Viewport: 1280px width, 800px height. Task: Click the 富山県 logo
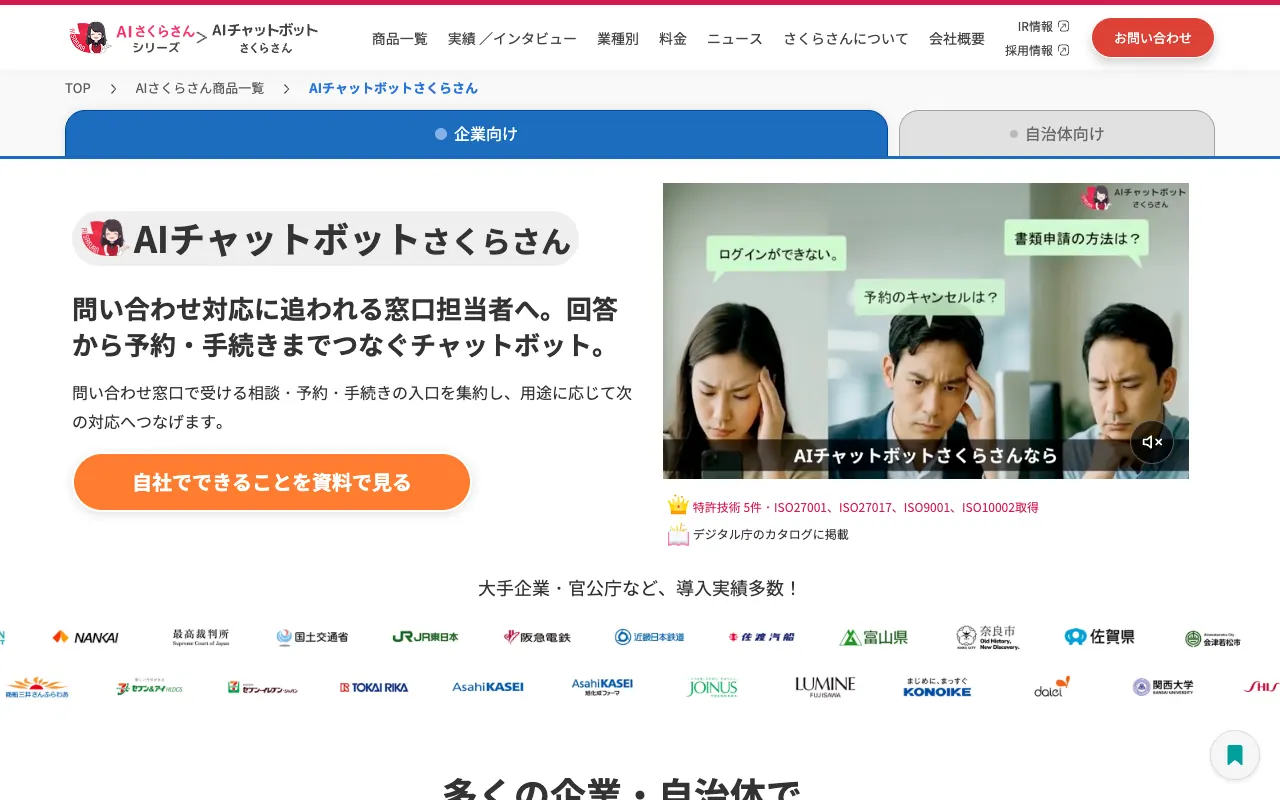(873, 637)
